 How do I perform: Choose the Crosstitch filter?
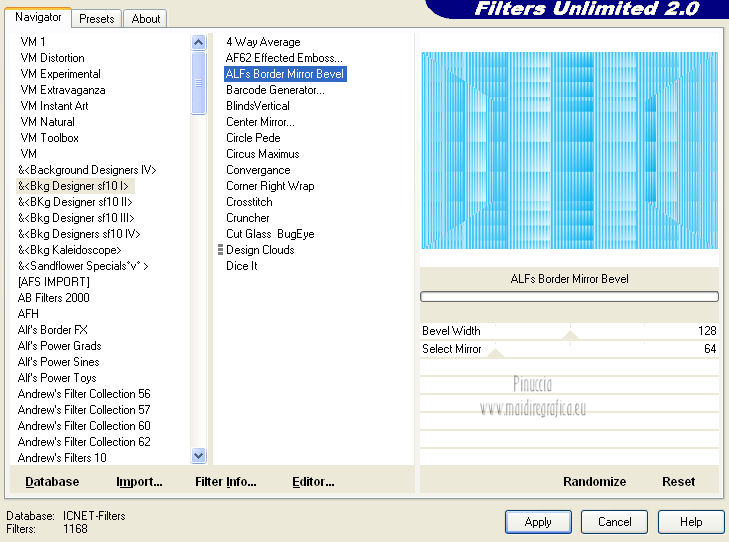click(x=249, y=202)
